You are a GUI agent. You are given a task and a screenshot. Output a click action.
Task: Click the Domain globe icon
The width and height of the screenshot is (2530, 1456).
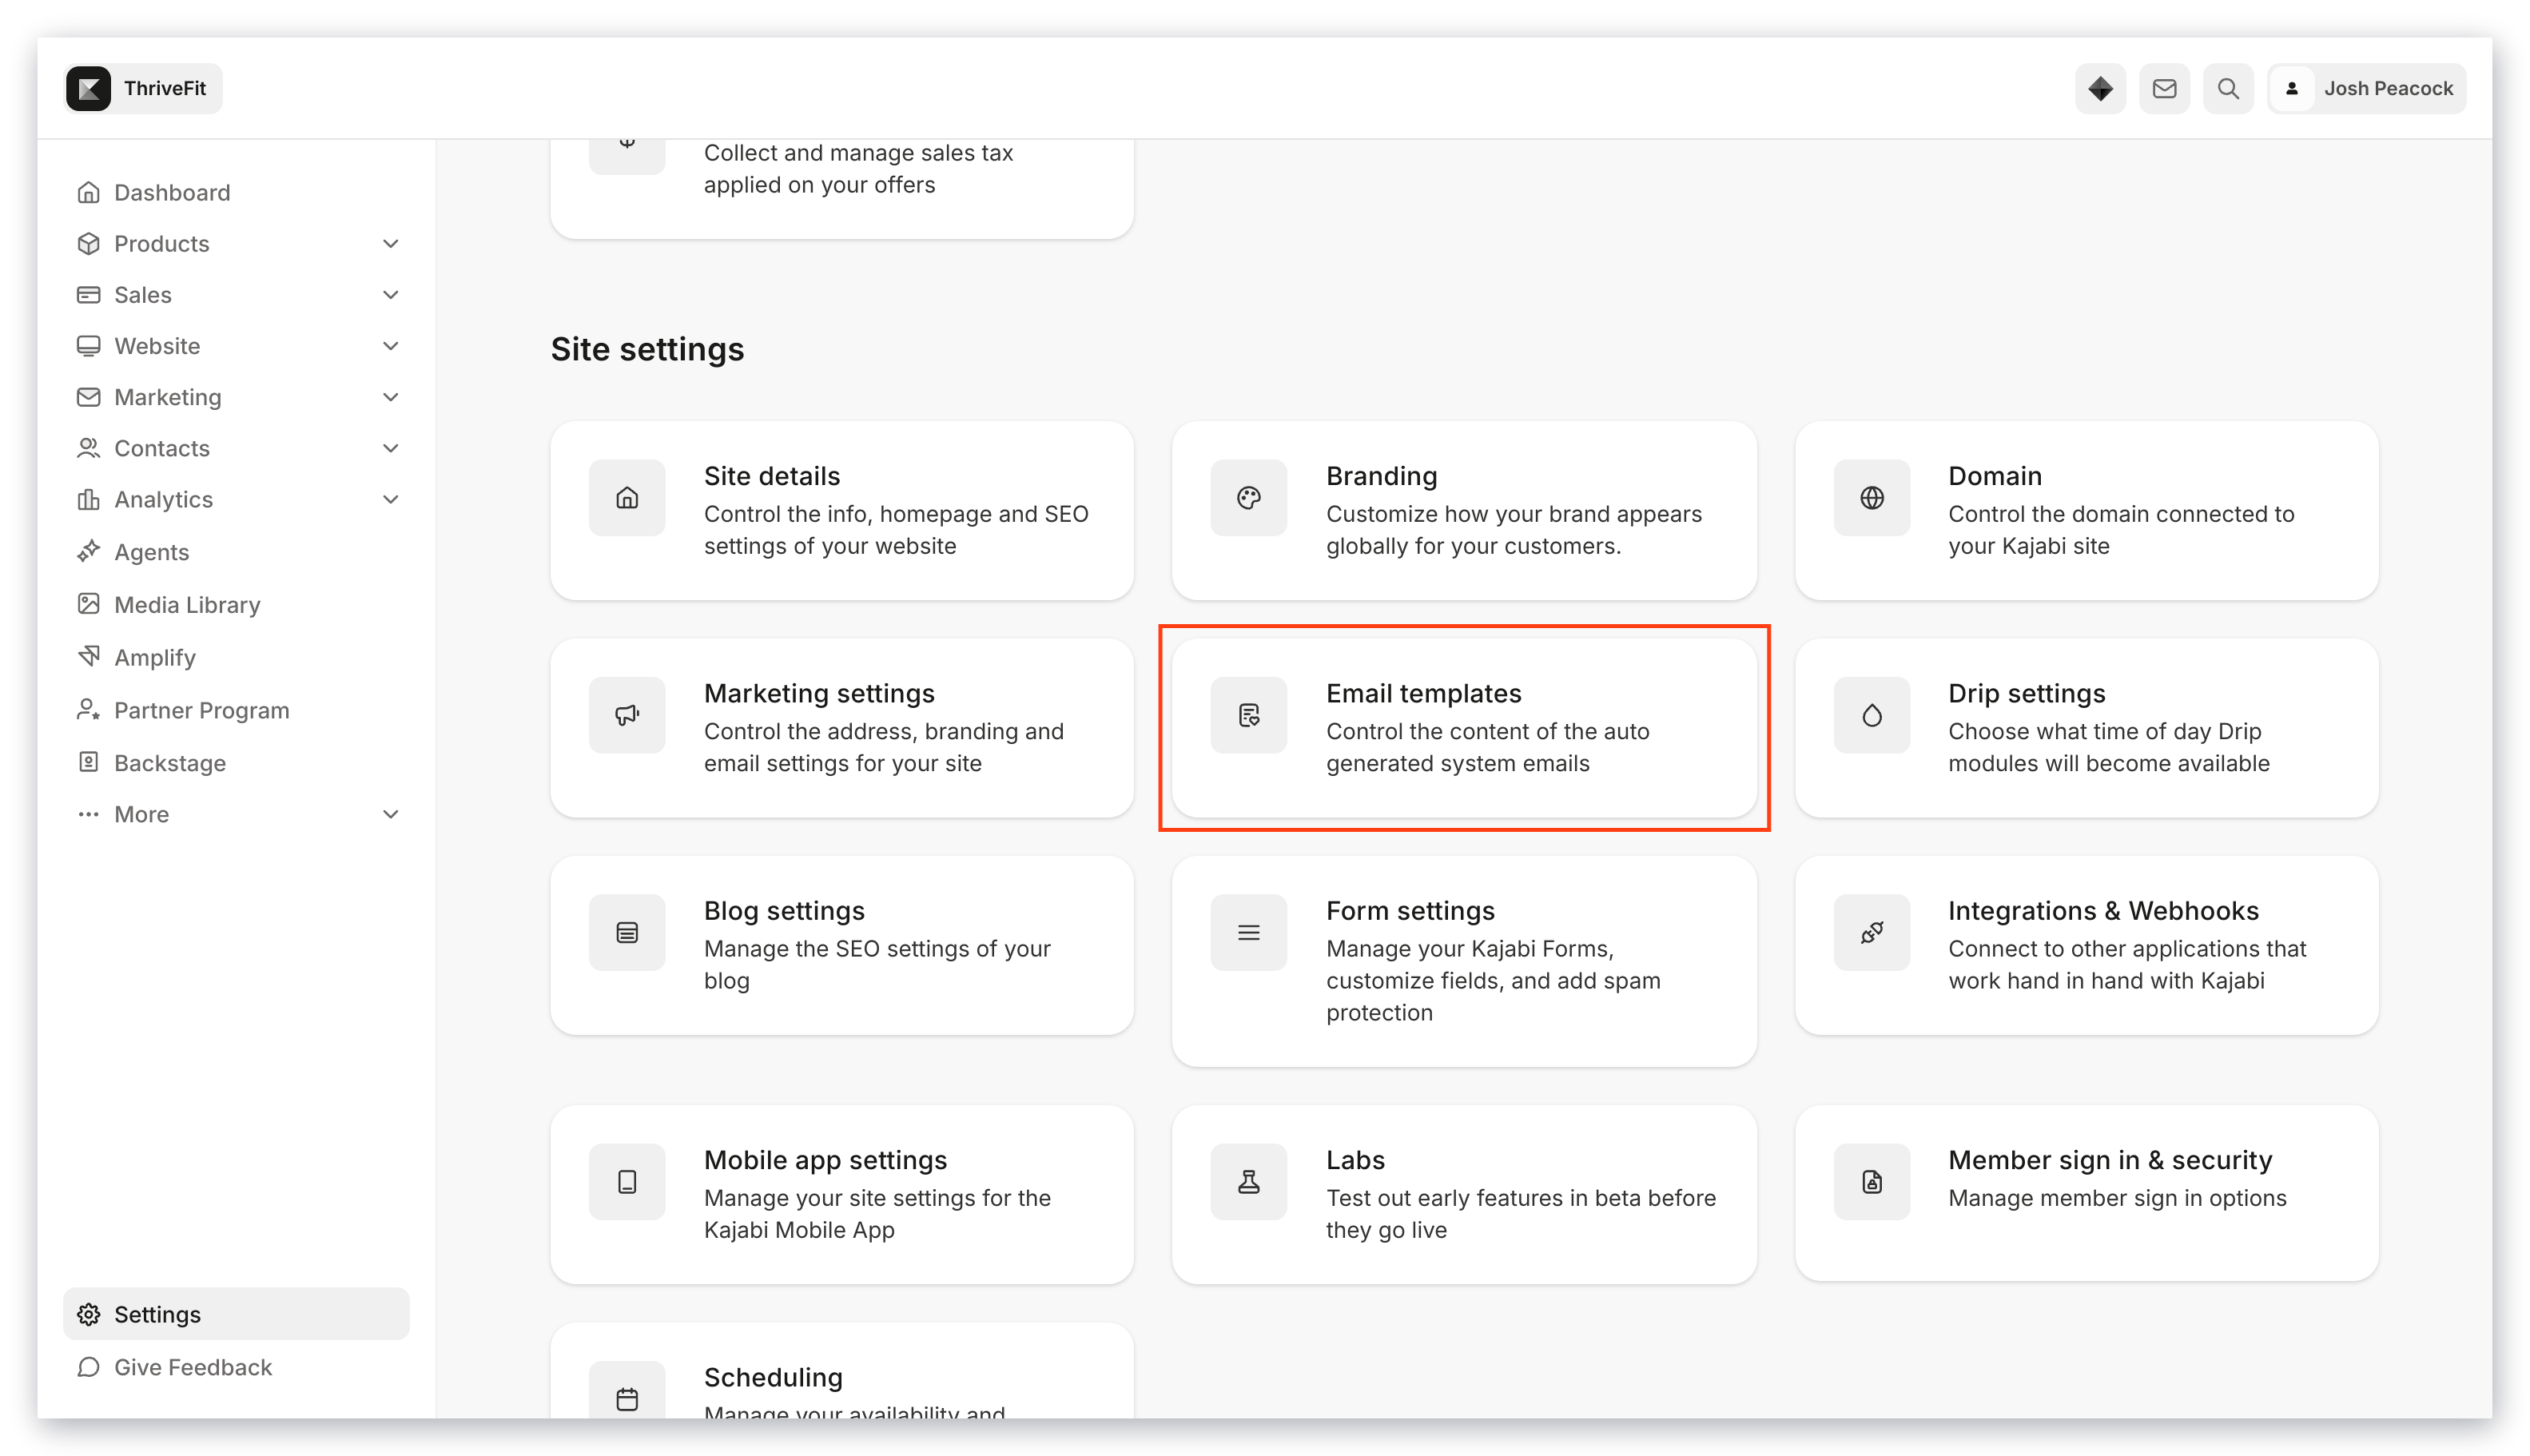[x=1871, y=497]
